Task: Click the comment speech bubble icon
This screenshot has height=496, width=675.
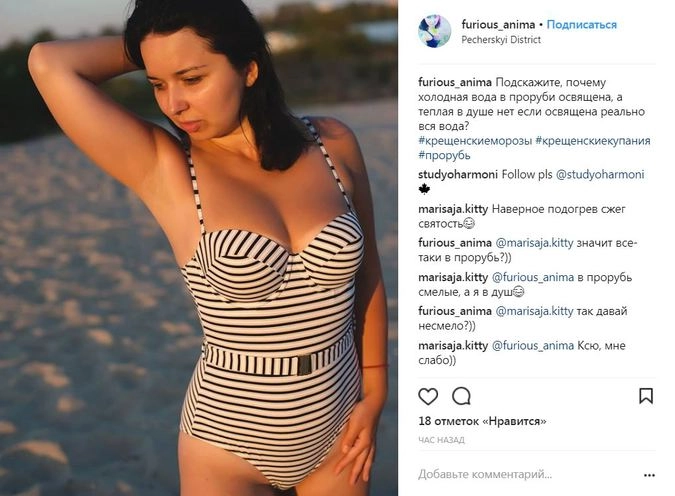Action: 461,396
